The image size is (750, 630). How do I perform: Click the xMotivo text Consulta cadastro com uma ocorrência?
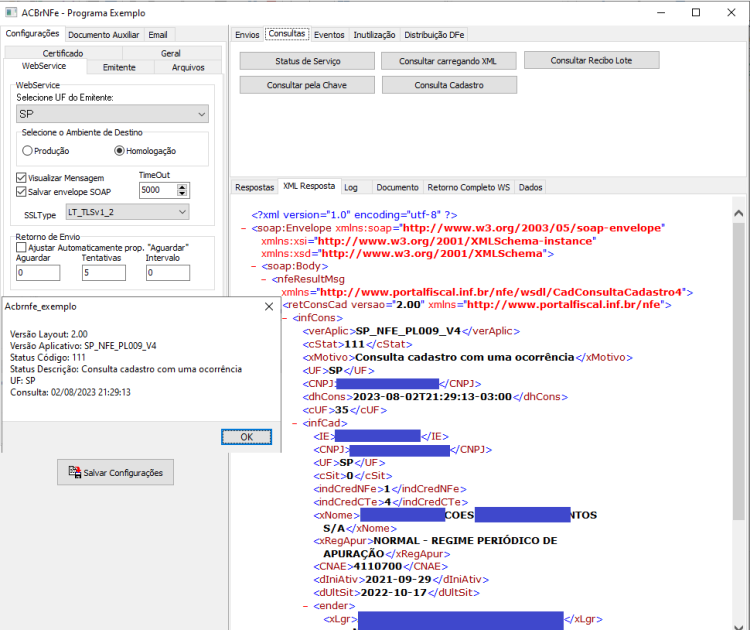pyautogui.click(x=464, y=357)
